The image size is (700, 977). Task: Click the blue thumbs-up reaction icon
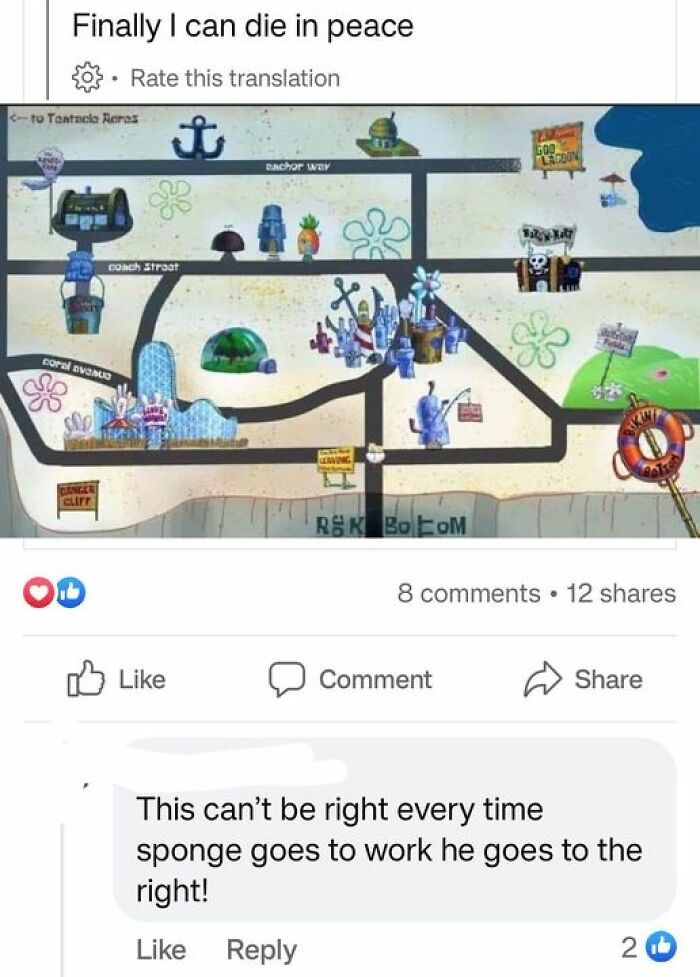pos(70,593)
